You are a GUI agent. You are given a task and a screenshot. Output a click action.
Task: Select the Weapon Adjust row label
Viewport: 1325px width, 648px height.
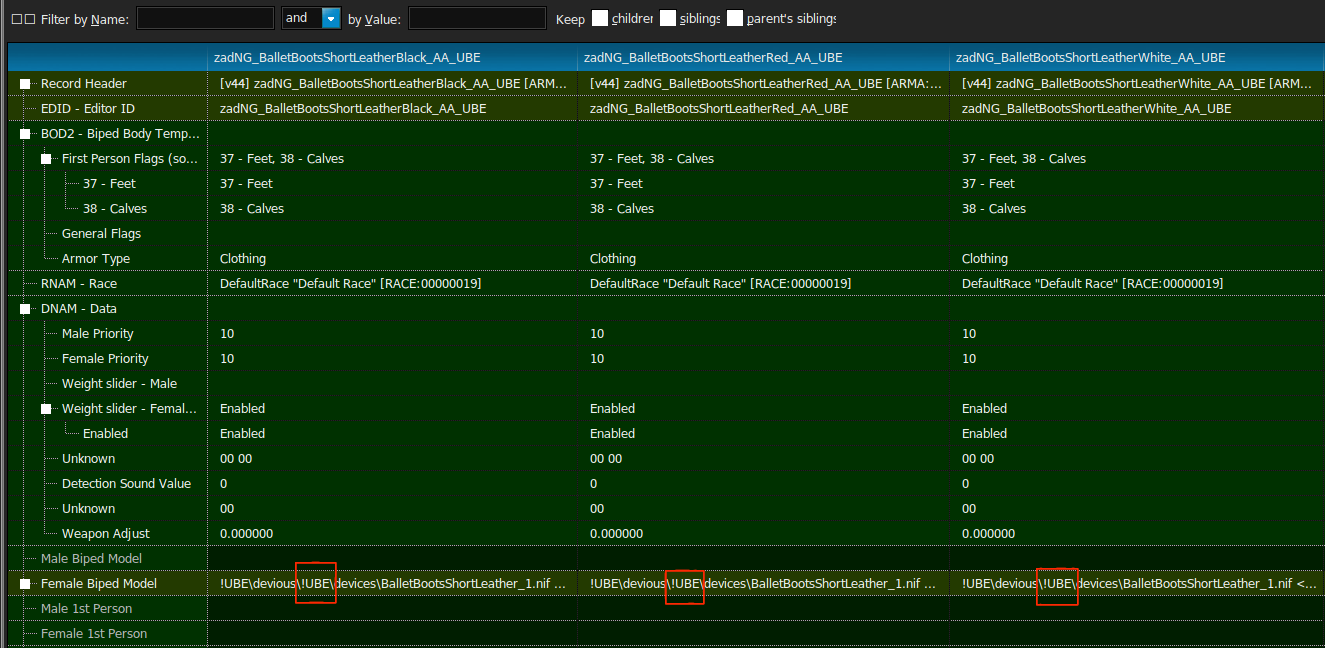[x=106, y=534]
